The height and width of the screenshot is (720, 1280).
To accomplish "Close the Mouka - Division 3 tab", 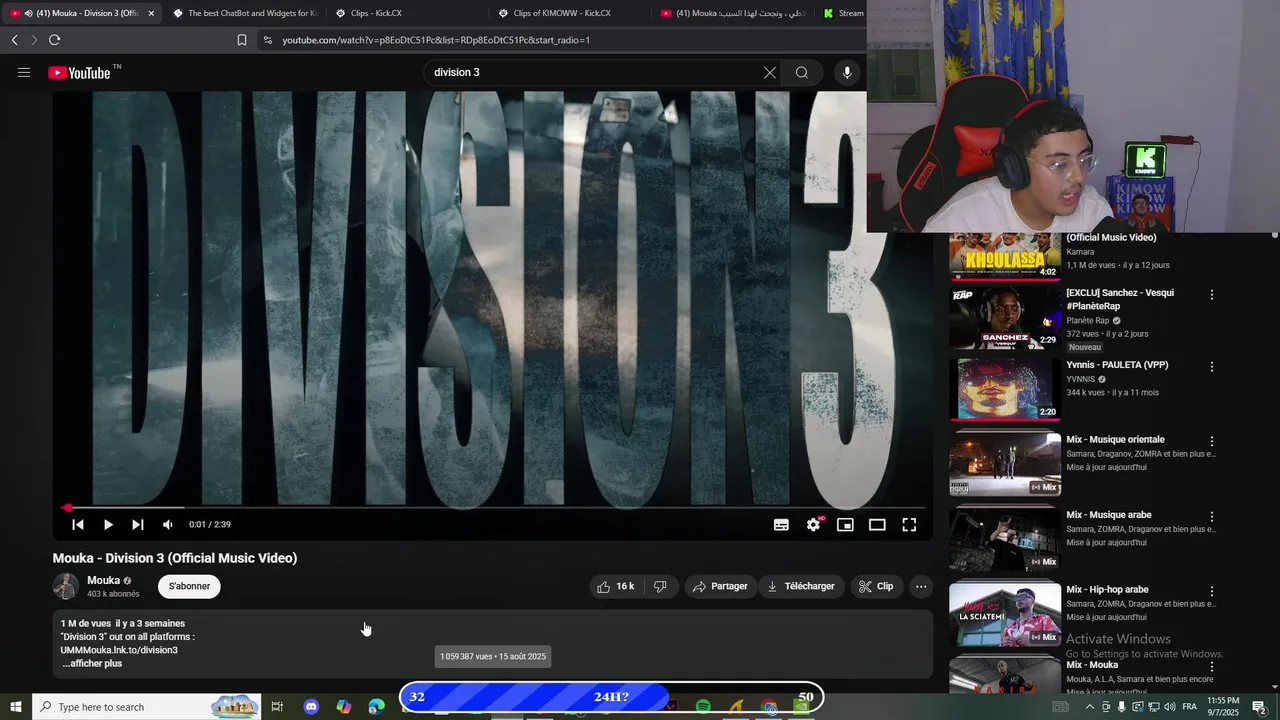I will pyautogui.click(x=151, y=13).
